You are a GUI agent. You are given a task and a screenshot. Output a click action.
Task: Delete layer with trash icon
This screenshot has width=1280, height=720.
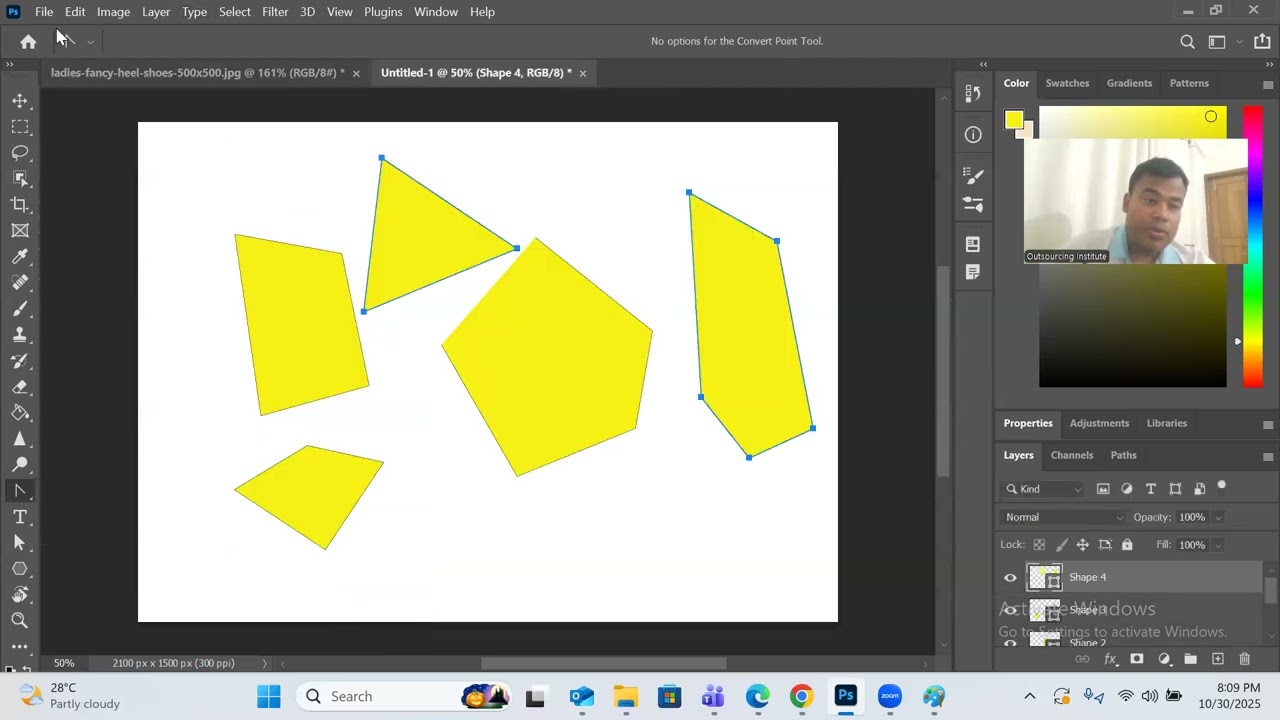[1245, 659]
